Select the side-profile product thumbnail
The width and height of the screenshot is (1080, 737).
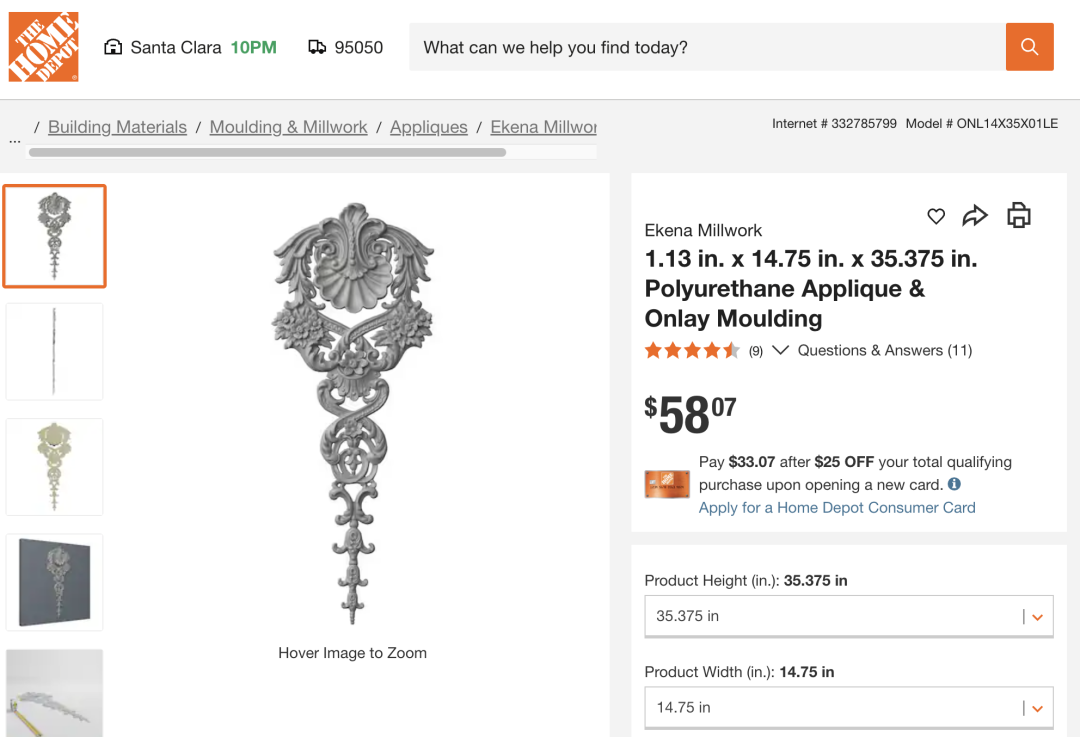(x=55, y=352)
